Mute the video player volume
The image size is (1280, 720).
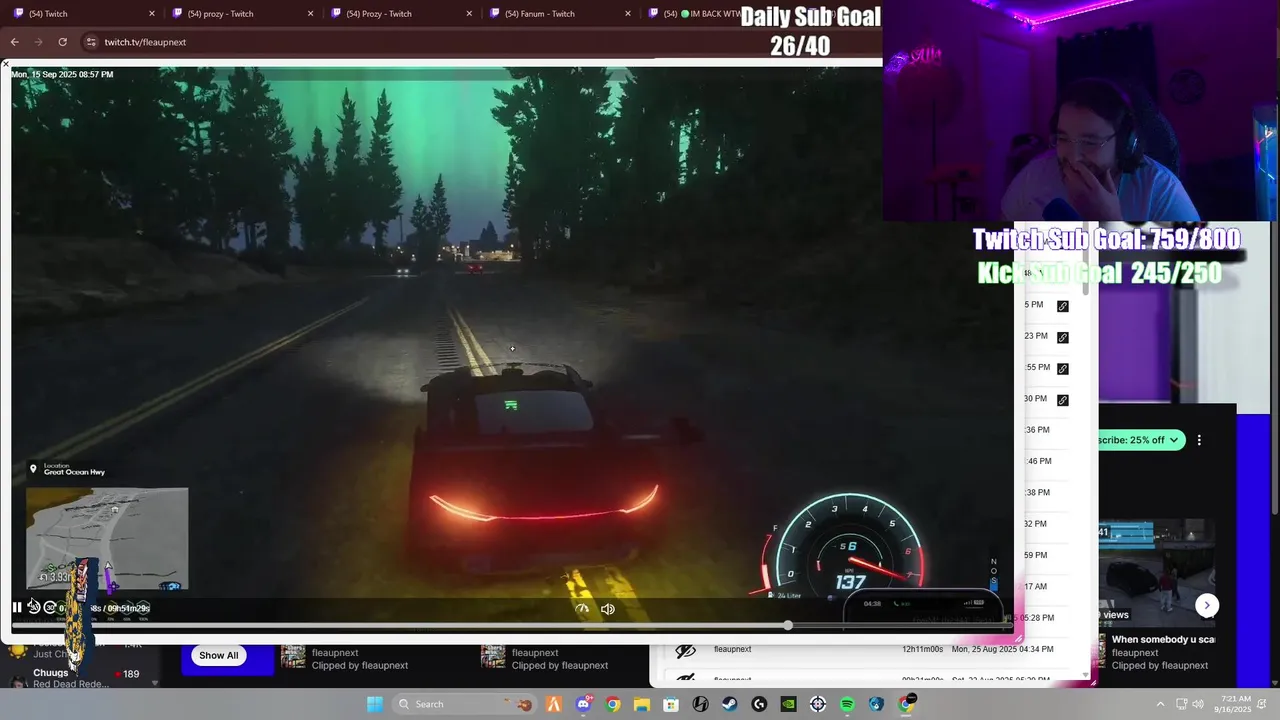(607, 608)
